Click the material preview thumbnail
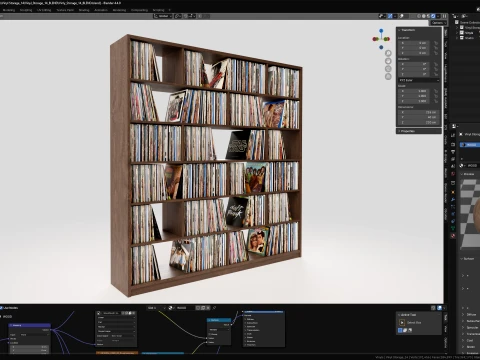480x360 pixels. click(470, 213)
